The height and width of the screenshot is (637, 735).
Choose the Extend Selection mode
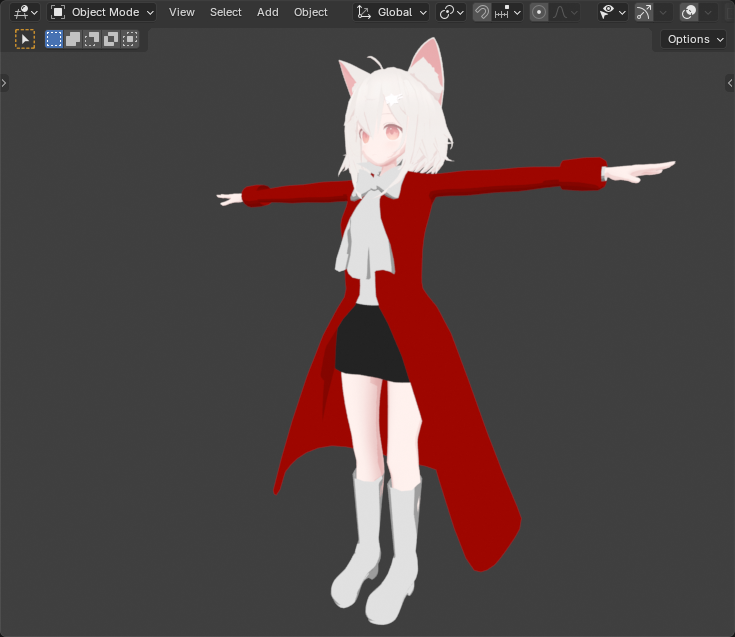(x=73, y=39)
